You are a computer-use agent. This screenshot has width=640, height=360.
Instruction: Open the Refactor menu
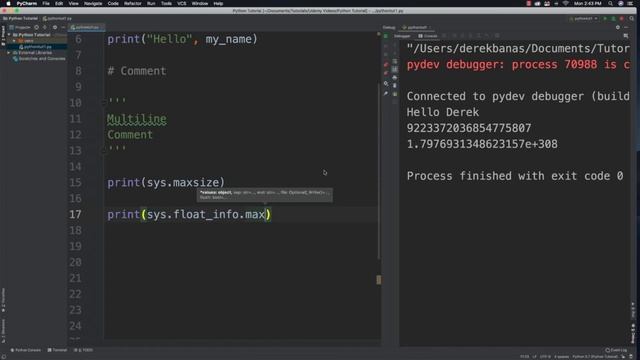(133, 3)
